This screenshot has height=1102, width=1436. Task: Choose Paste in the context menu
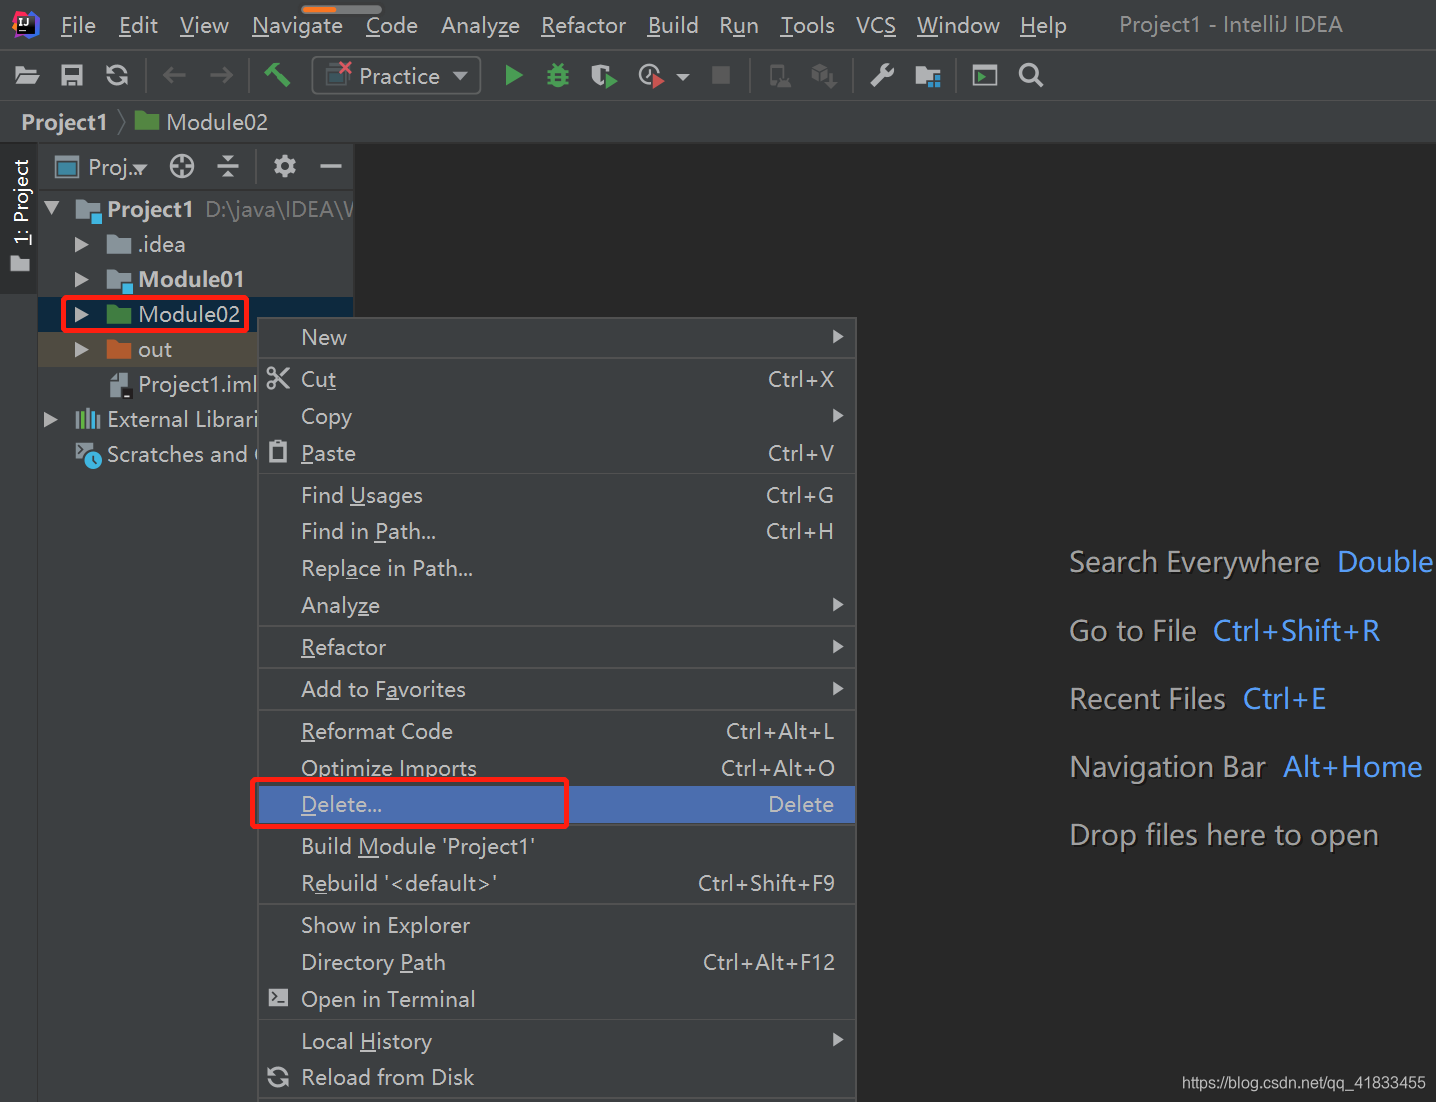(x=557, y=453)
